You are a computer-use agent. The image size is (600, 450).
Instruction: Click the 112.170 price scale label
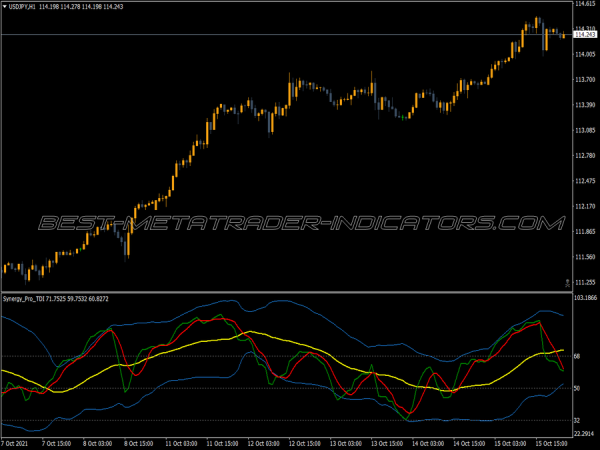pyautogui.click(x=583, y=207)
